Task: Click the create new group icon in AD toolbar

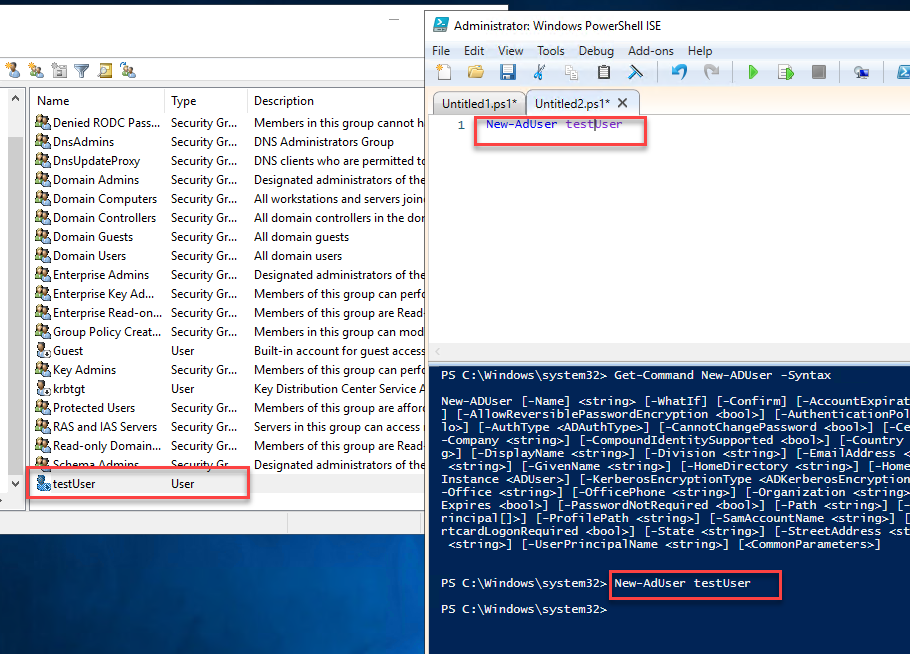Action: [x=36, y=70]
